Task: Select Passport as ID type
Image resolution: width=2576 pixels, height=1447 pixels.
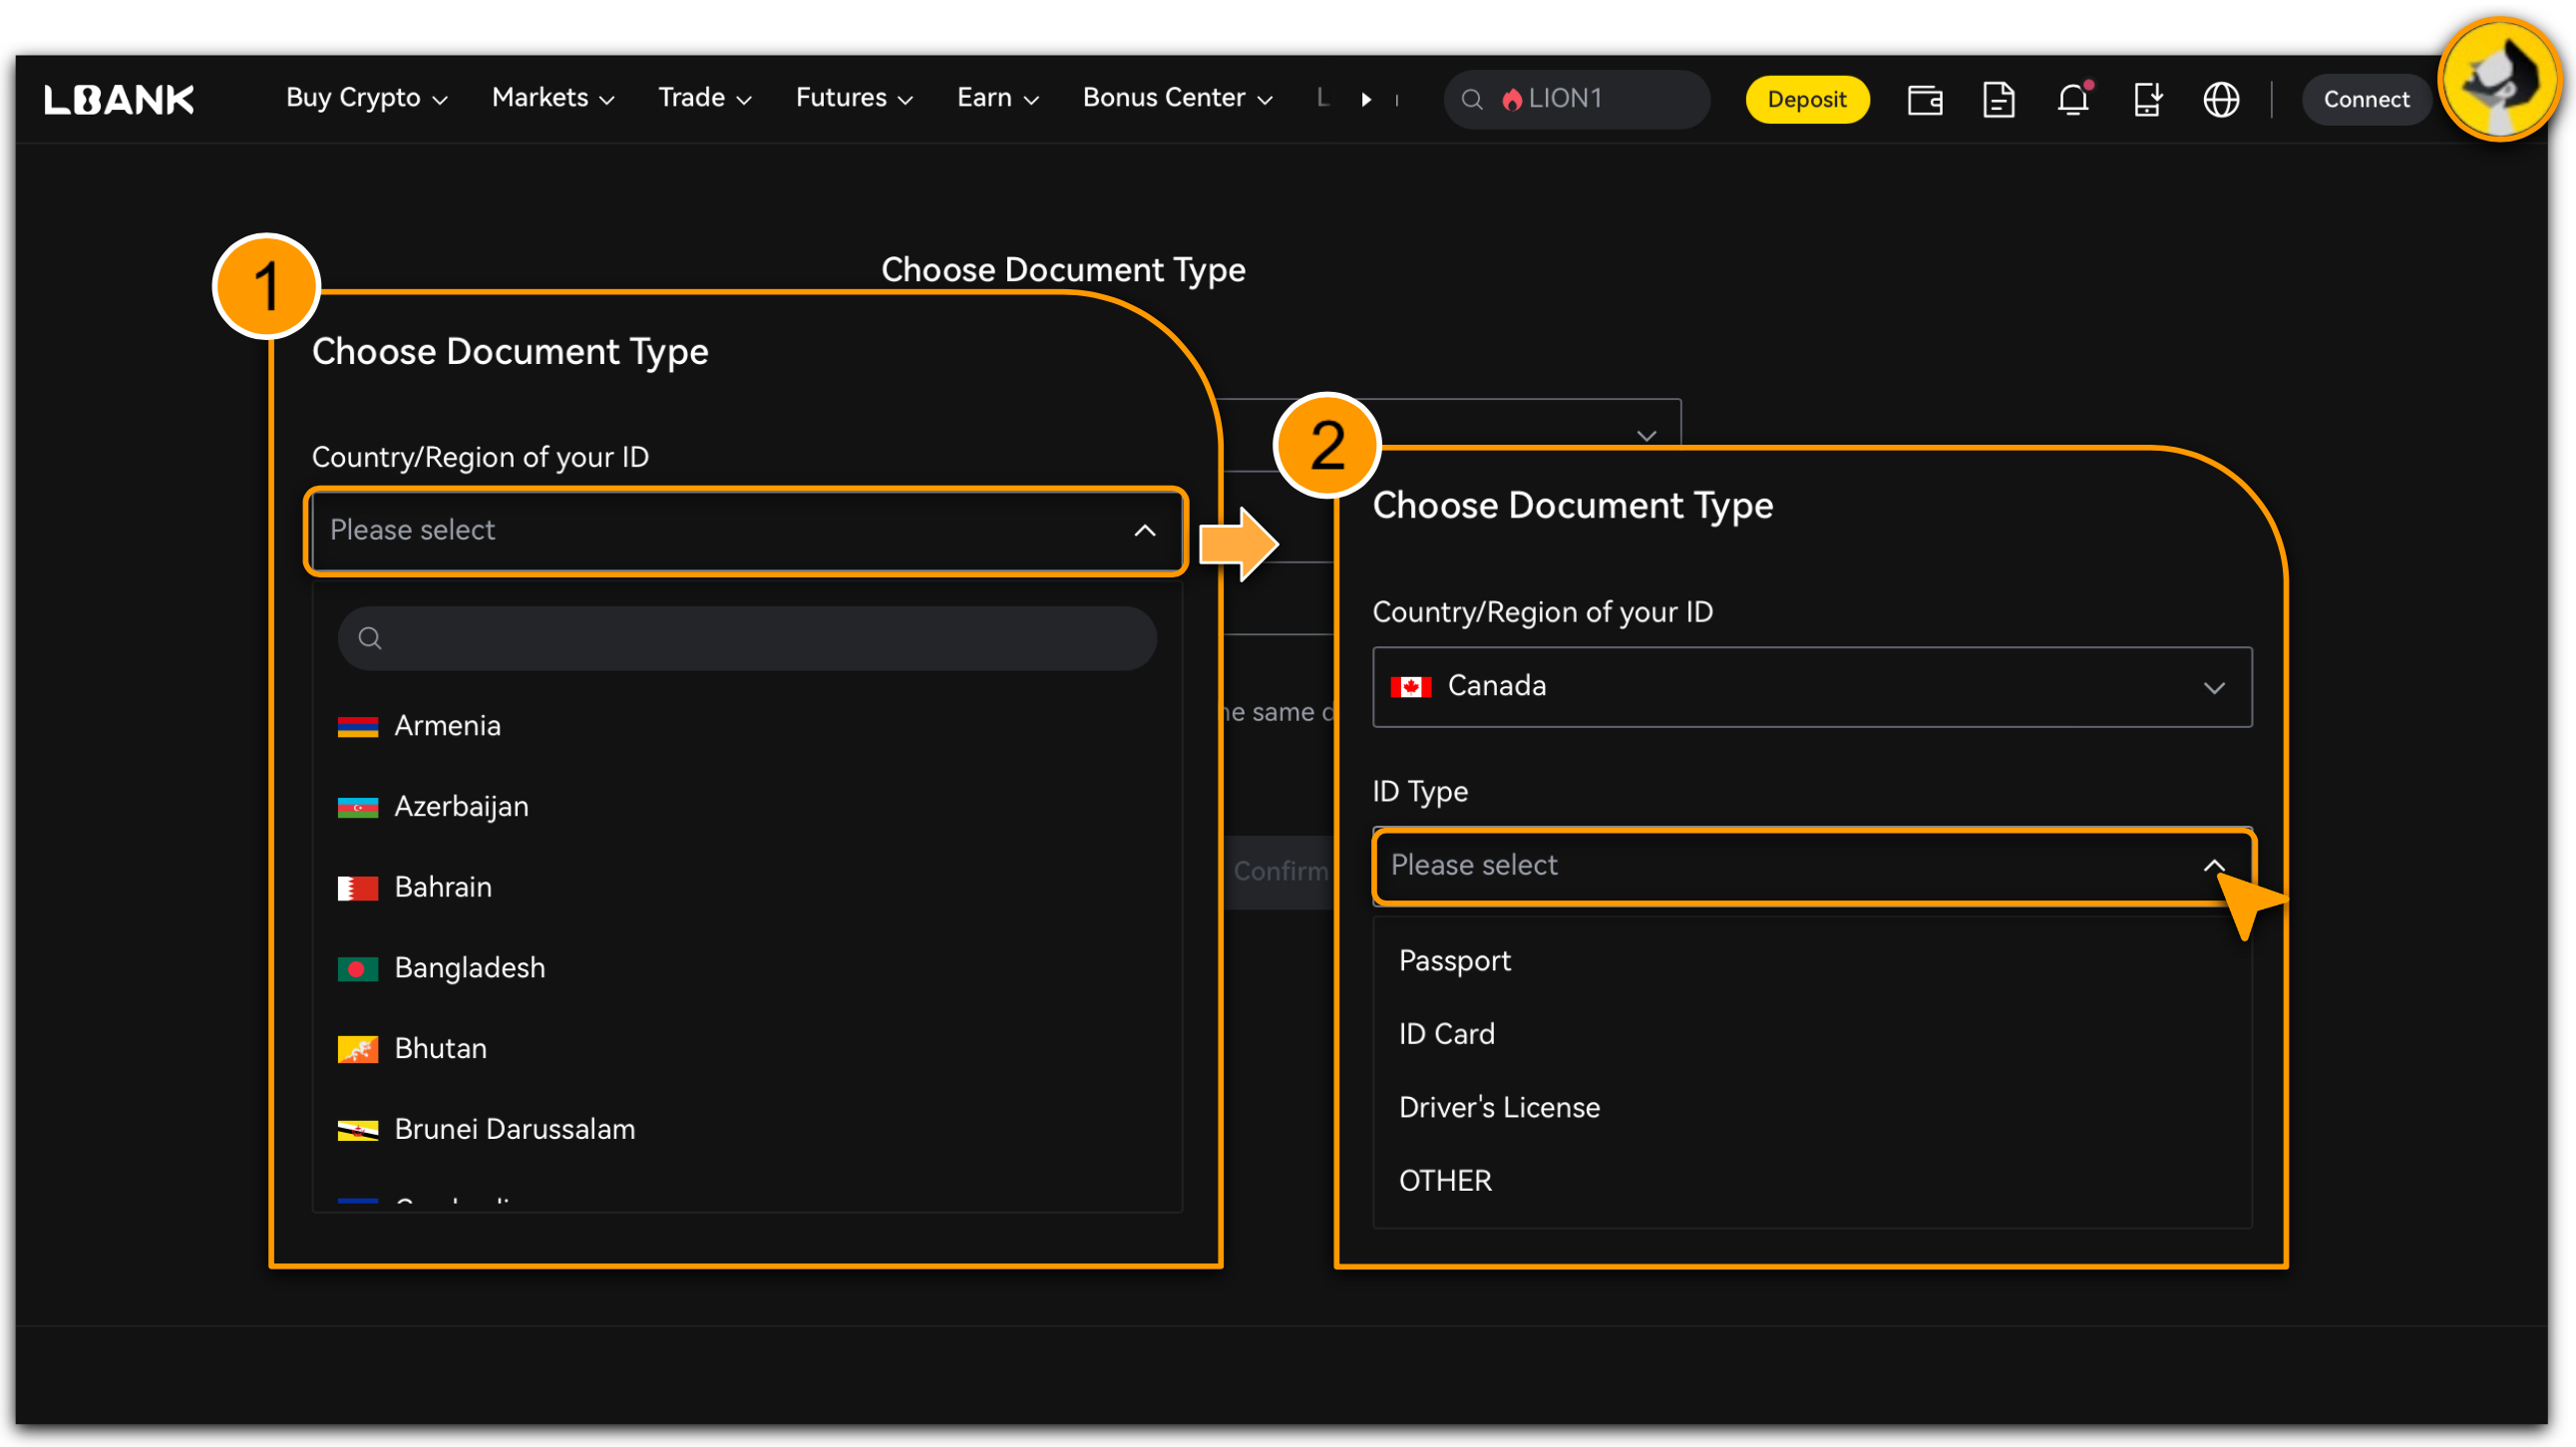Action: [x=1454, y=960]
